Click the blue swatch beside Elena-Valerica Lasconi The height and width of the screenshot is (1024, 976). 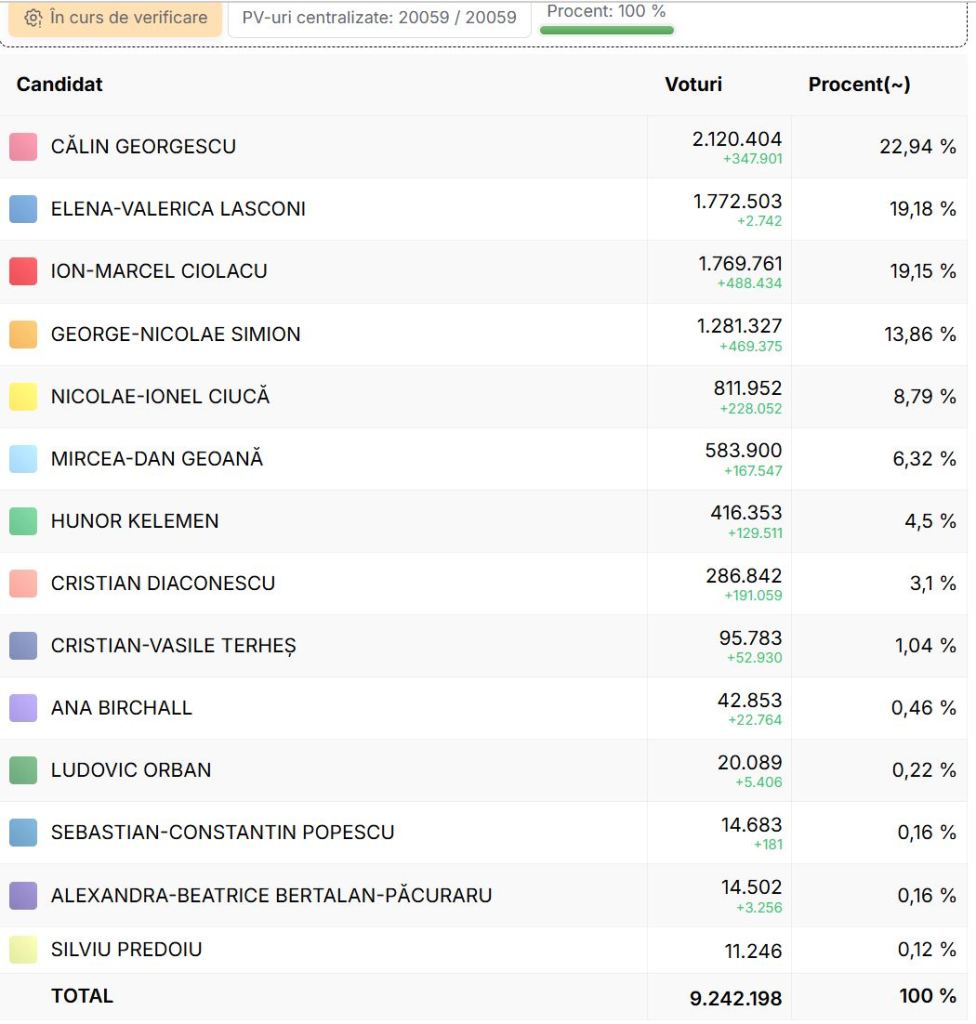pos(23,209)
